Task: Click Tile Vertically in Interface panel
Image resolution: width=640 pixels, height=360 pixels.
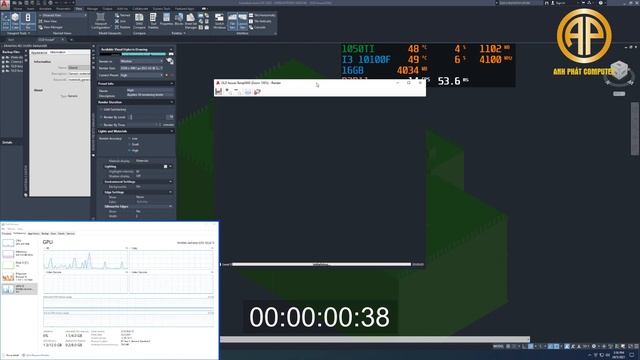Action: click(x=260, y=21)
